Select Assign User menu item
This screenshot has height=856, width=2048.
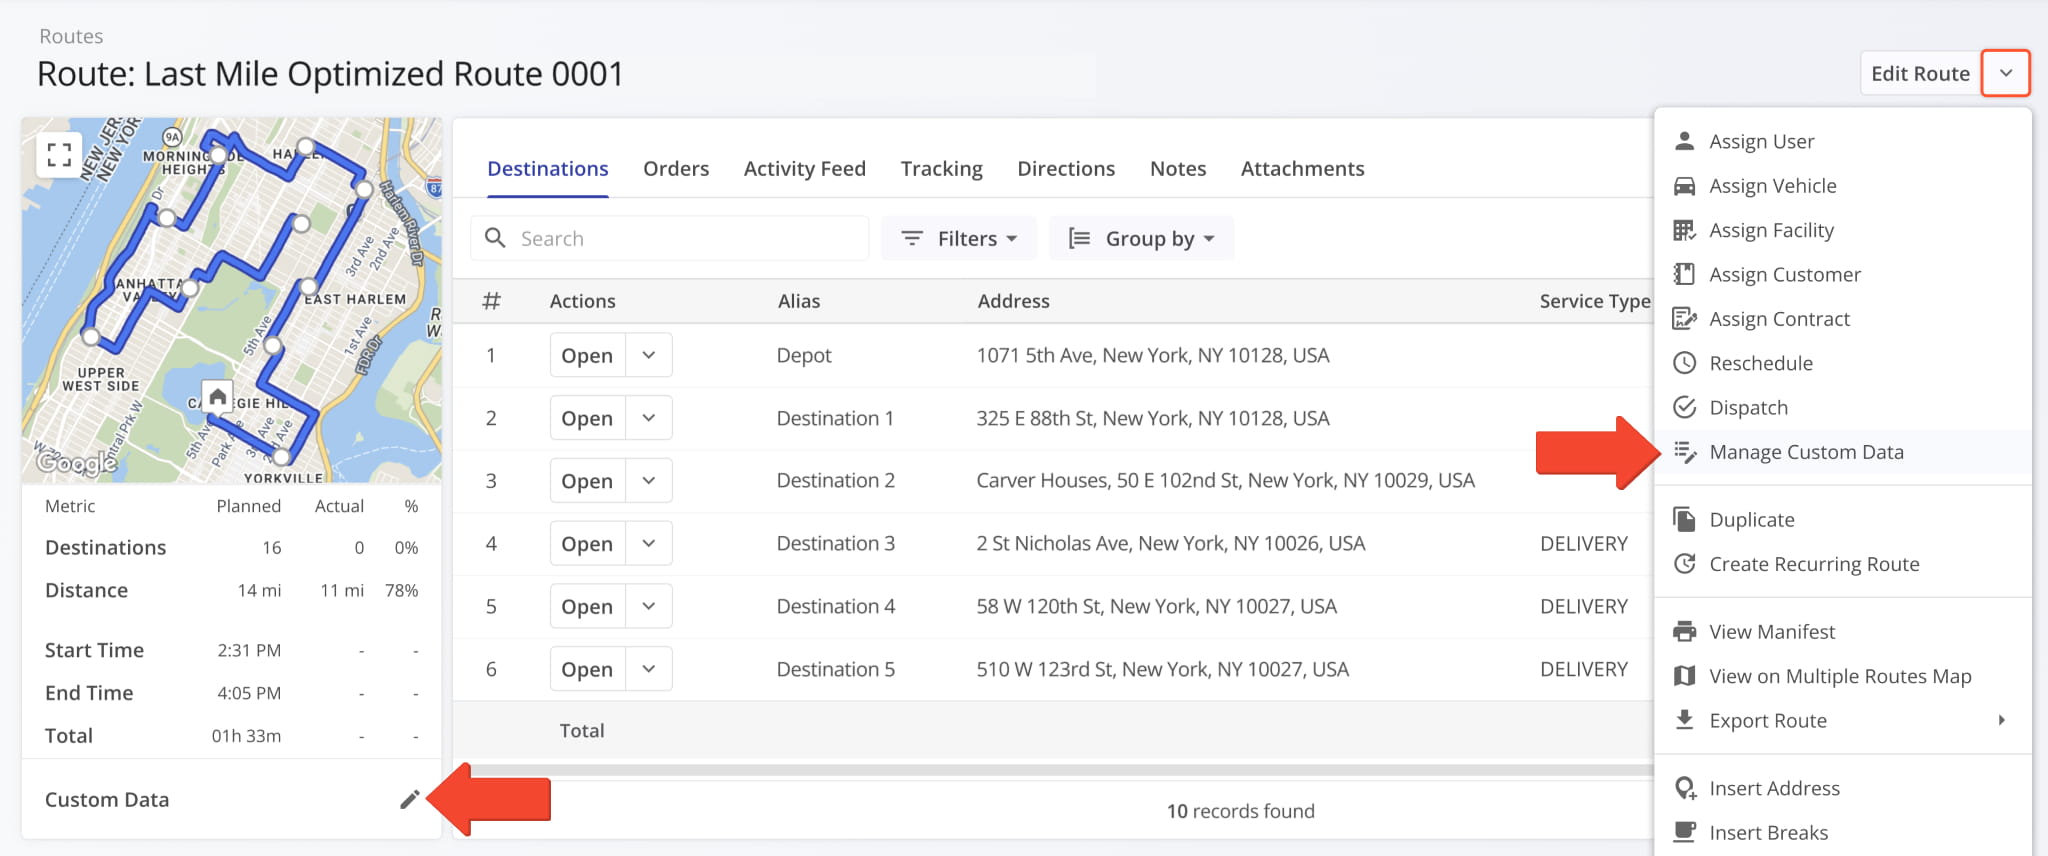1843,141
